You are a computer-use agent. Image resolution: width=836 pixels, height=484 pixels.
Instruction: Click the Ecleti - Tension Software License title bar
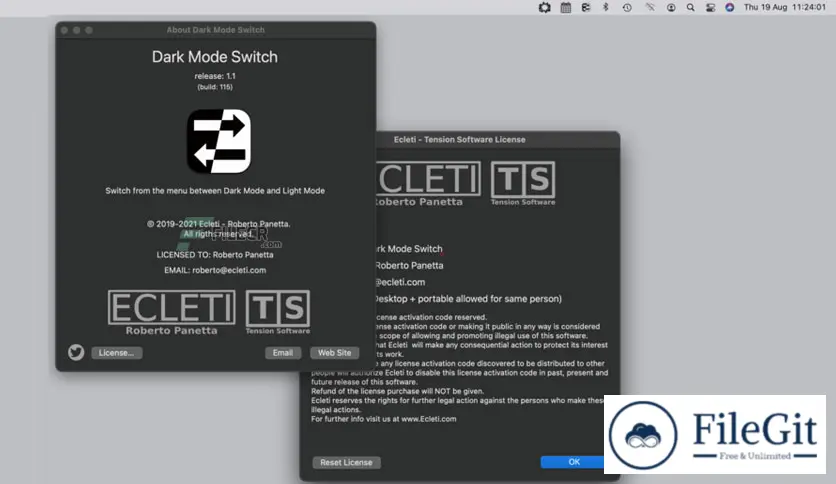(x=498, y=139)
